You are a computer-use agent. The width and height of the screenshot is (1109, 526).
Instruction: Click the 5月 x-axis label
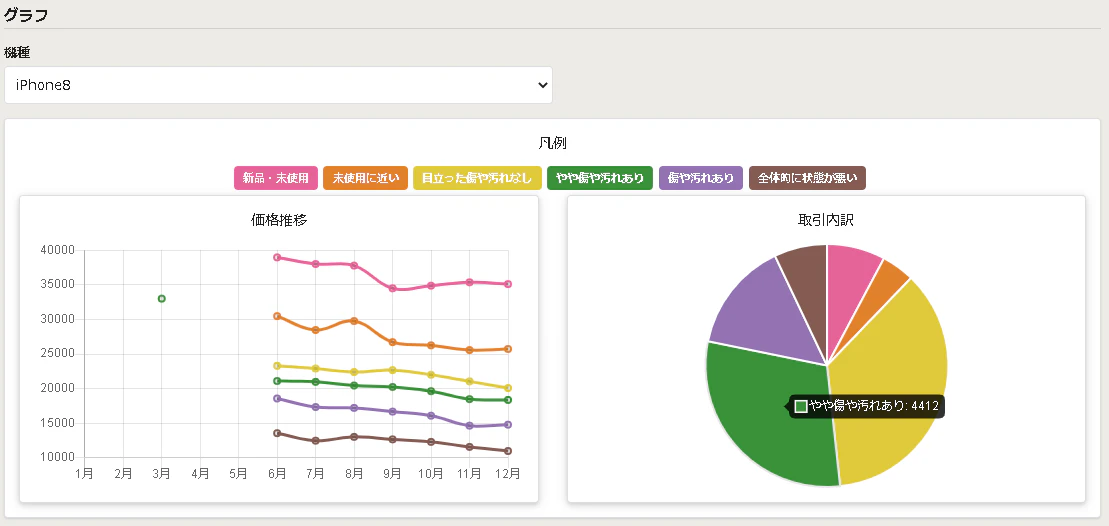pos(239,472)
